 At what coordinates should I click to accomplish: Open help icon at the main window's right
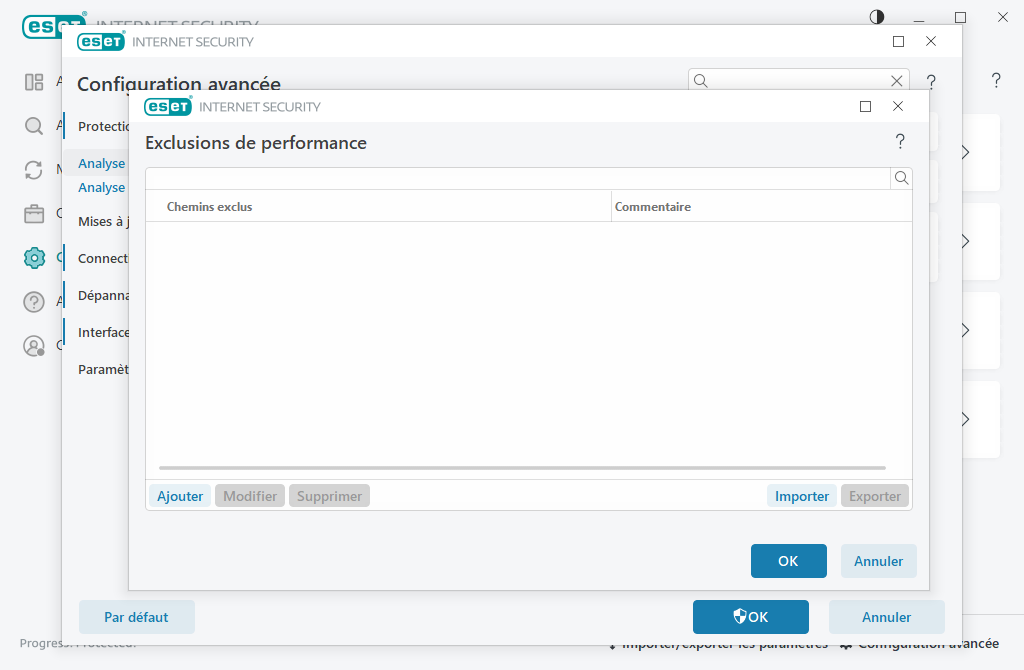(996, 80)
